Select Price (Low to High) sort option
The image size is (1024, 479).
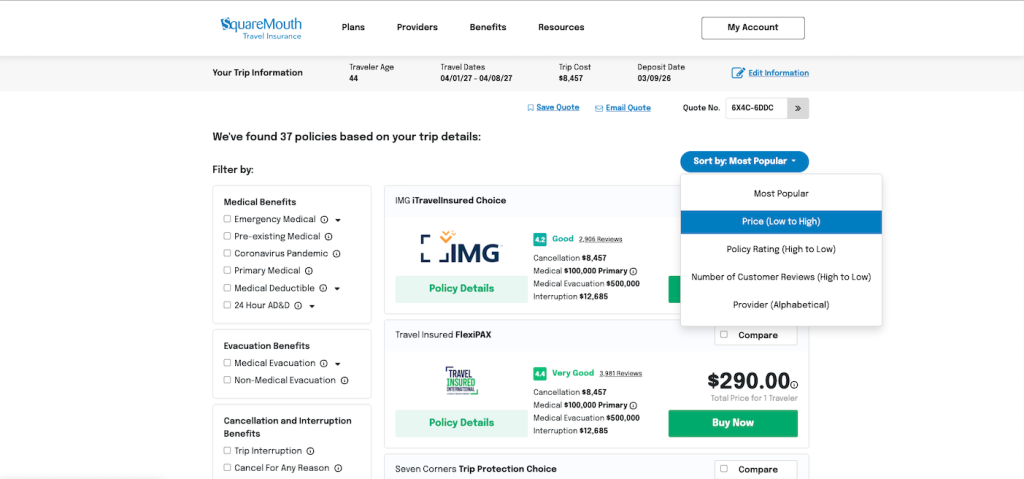coord(781,221)
